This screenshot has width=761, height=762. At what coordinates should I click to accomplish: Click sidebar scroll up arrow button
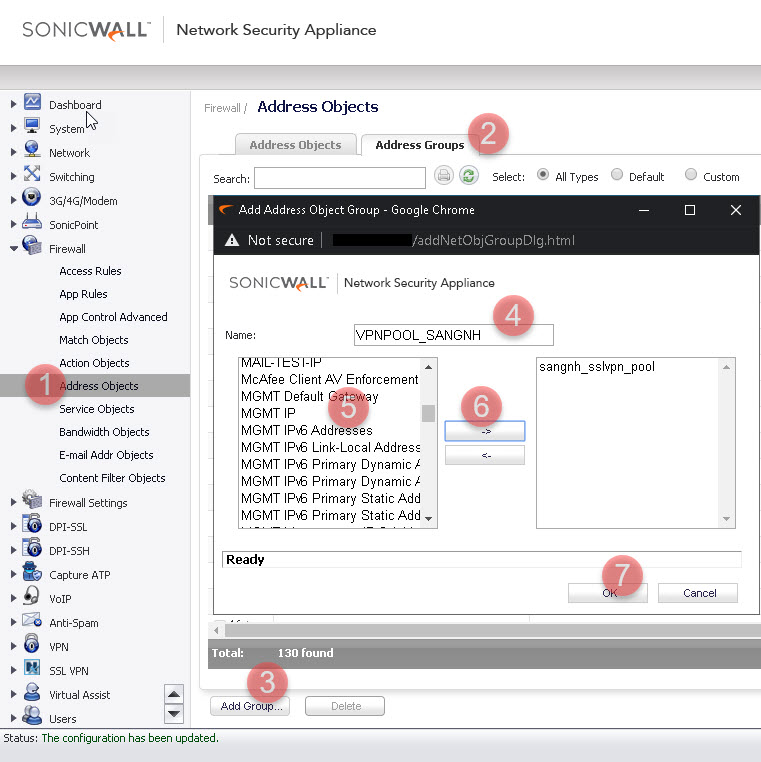[174, 694]
